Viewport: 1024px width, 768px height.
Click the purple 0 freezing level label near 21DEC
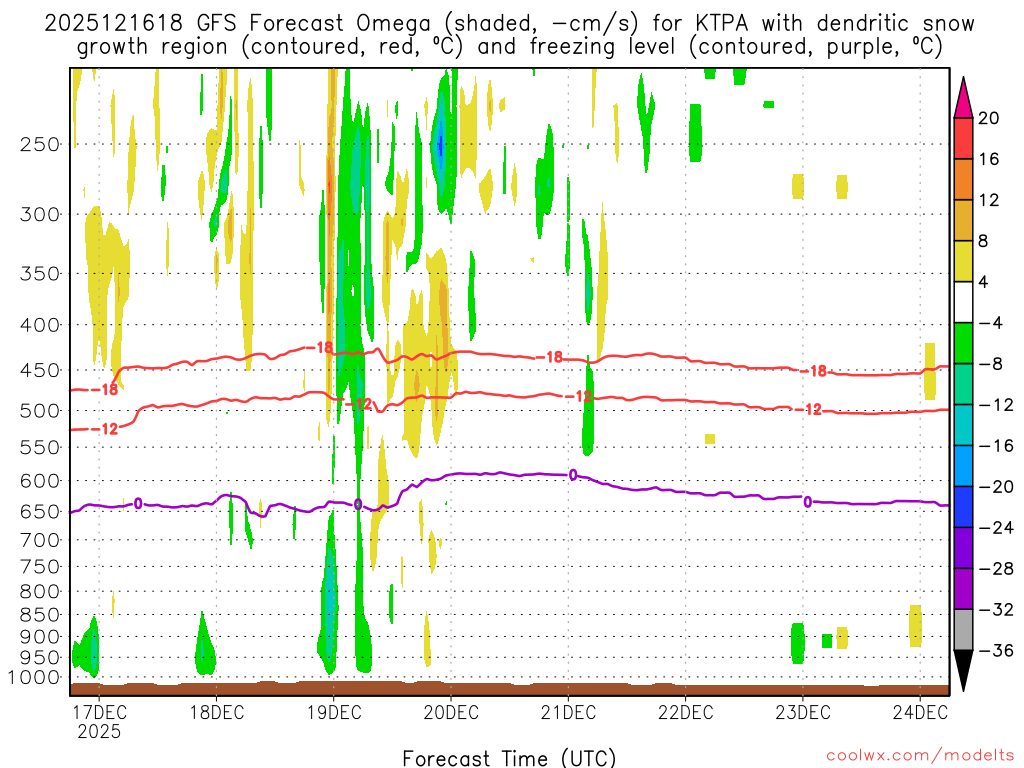tap(573, 475)
